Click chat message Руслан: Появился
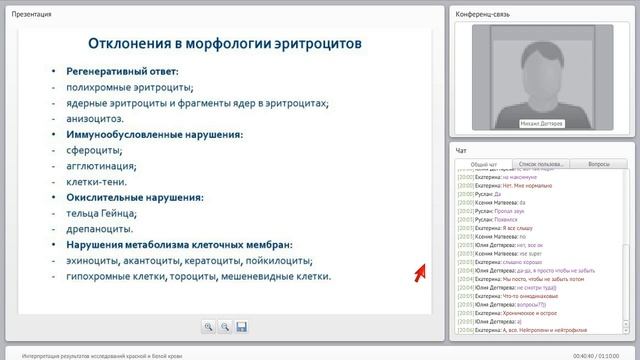Viewport: 640px width, 360px height. (x=487, y=220)
